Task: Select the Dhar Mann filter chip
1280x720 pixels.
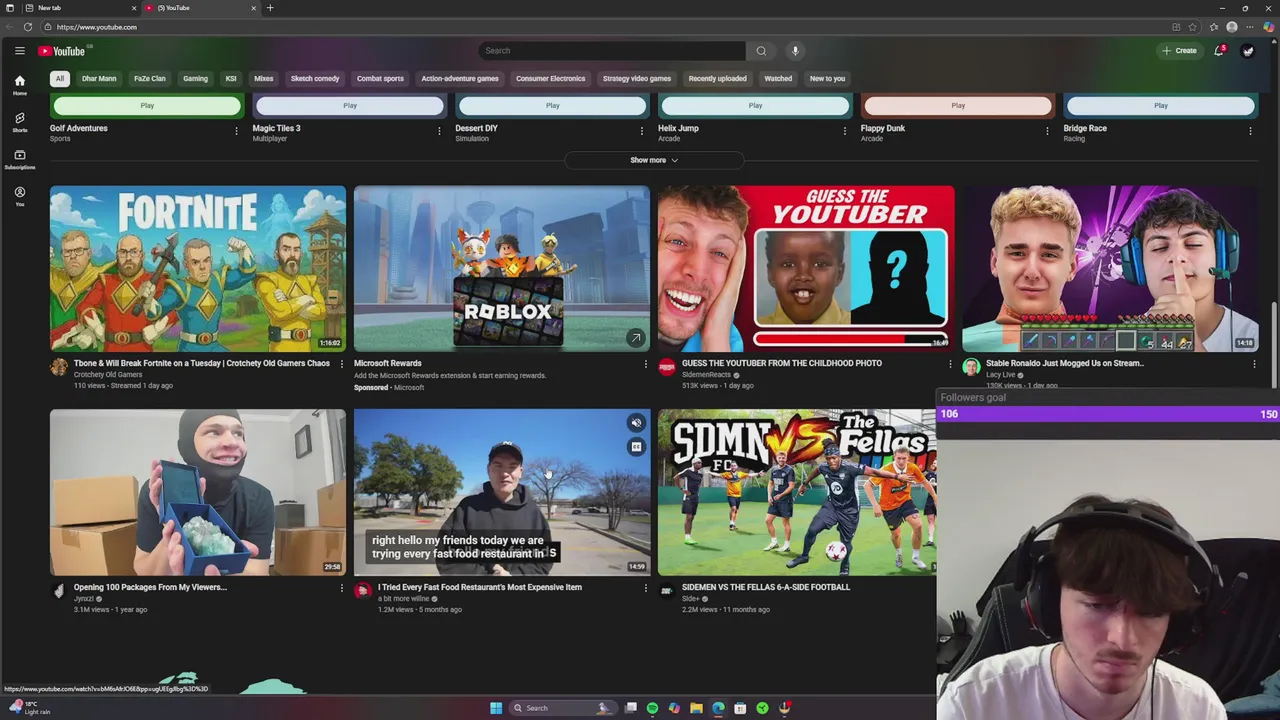Action: click(99, 79)
